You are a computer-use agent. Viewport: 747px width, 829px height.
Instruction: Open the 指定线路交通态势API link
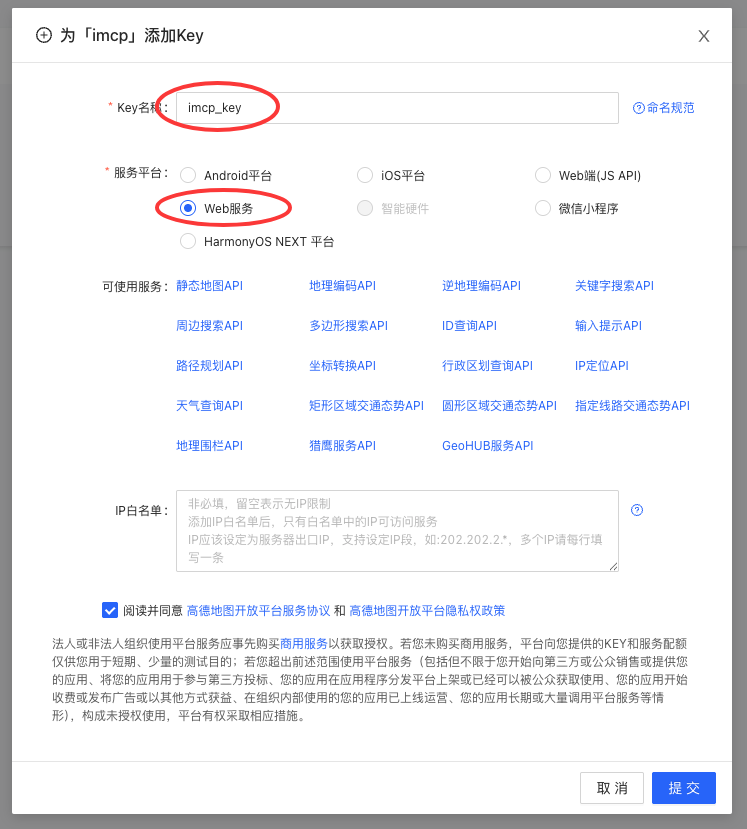coord(633,406)
